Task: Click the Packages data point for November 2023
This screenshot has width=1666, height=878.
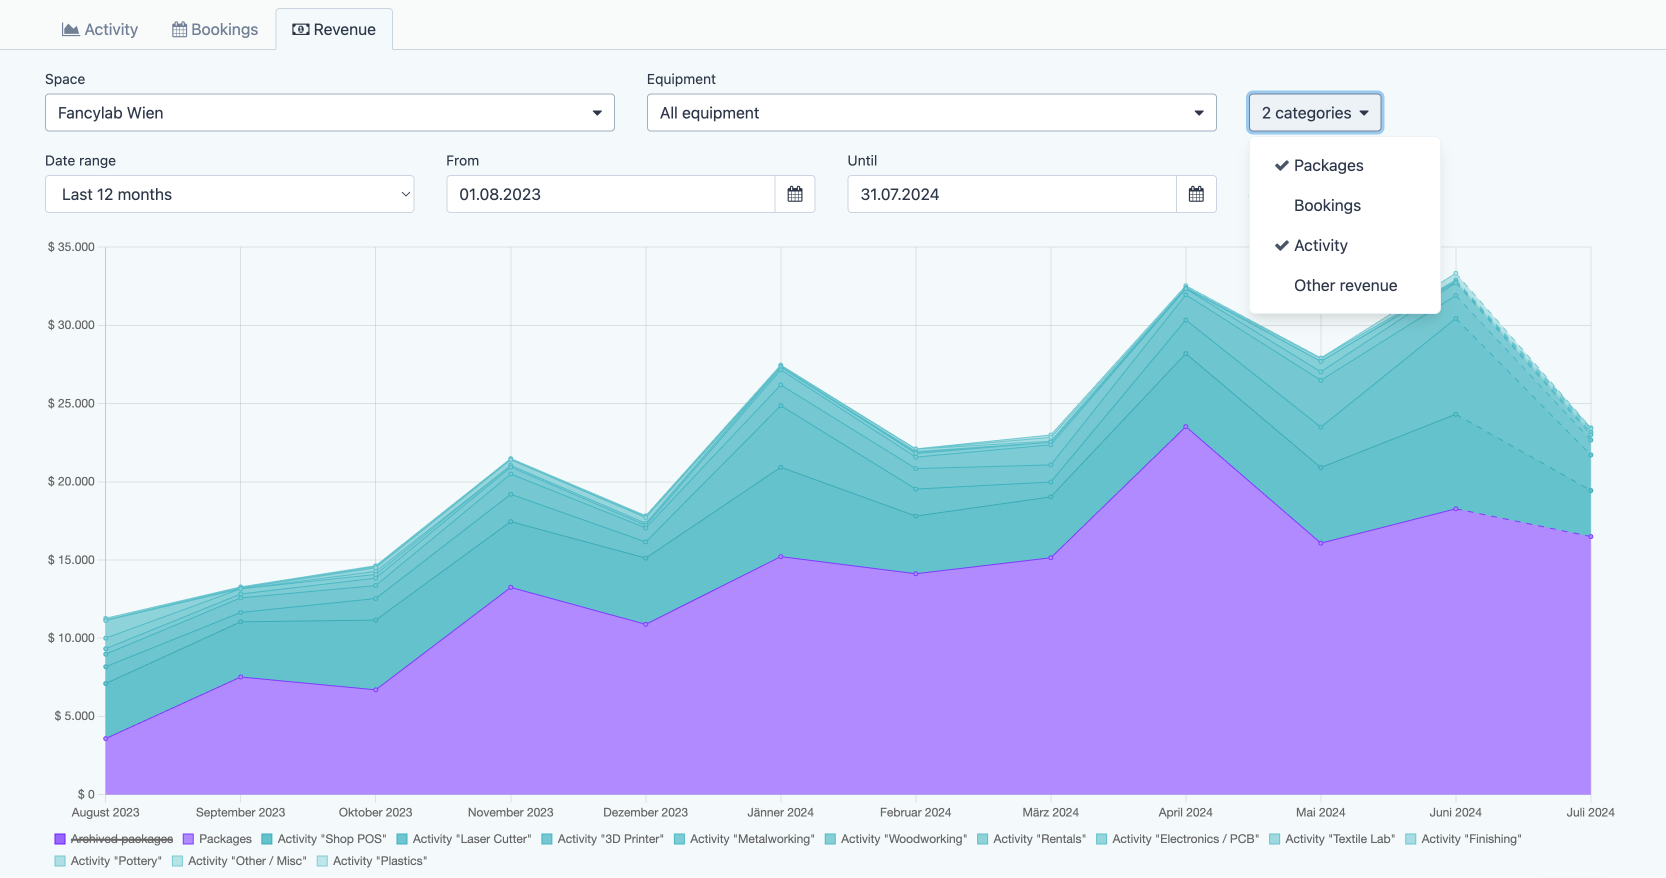Action: 511,587
